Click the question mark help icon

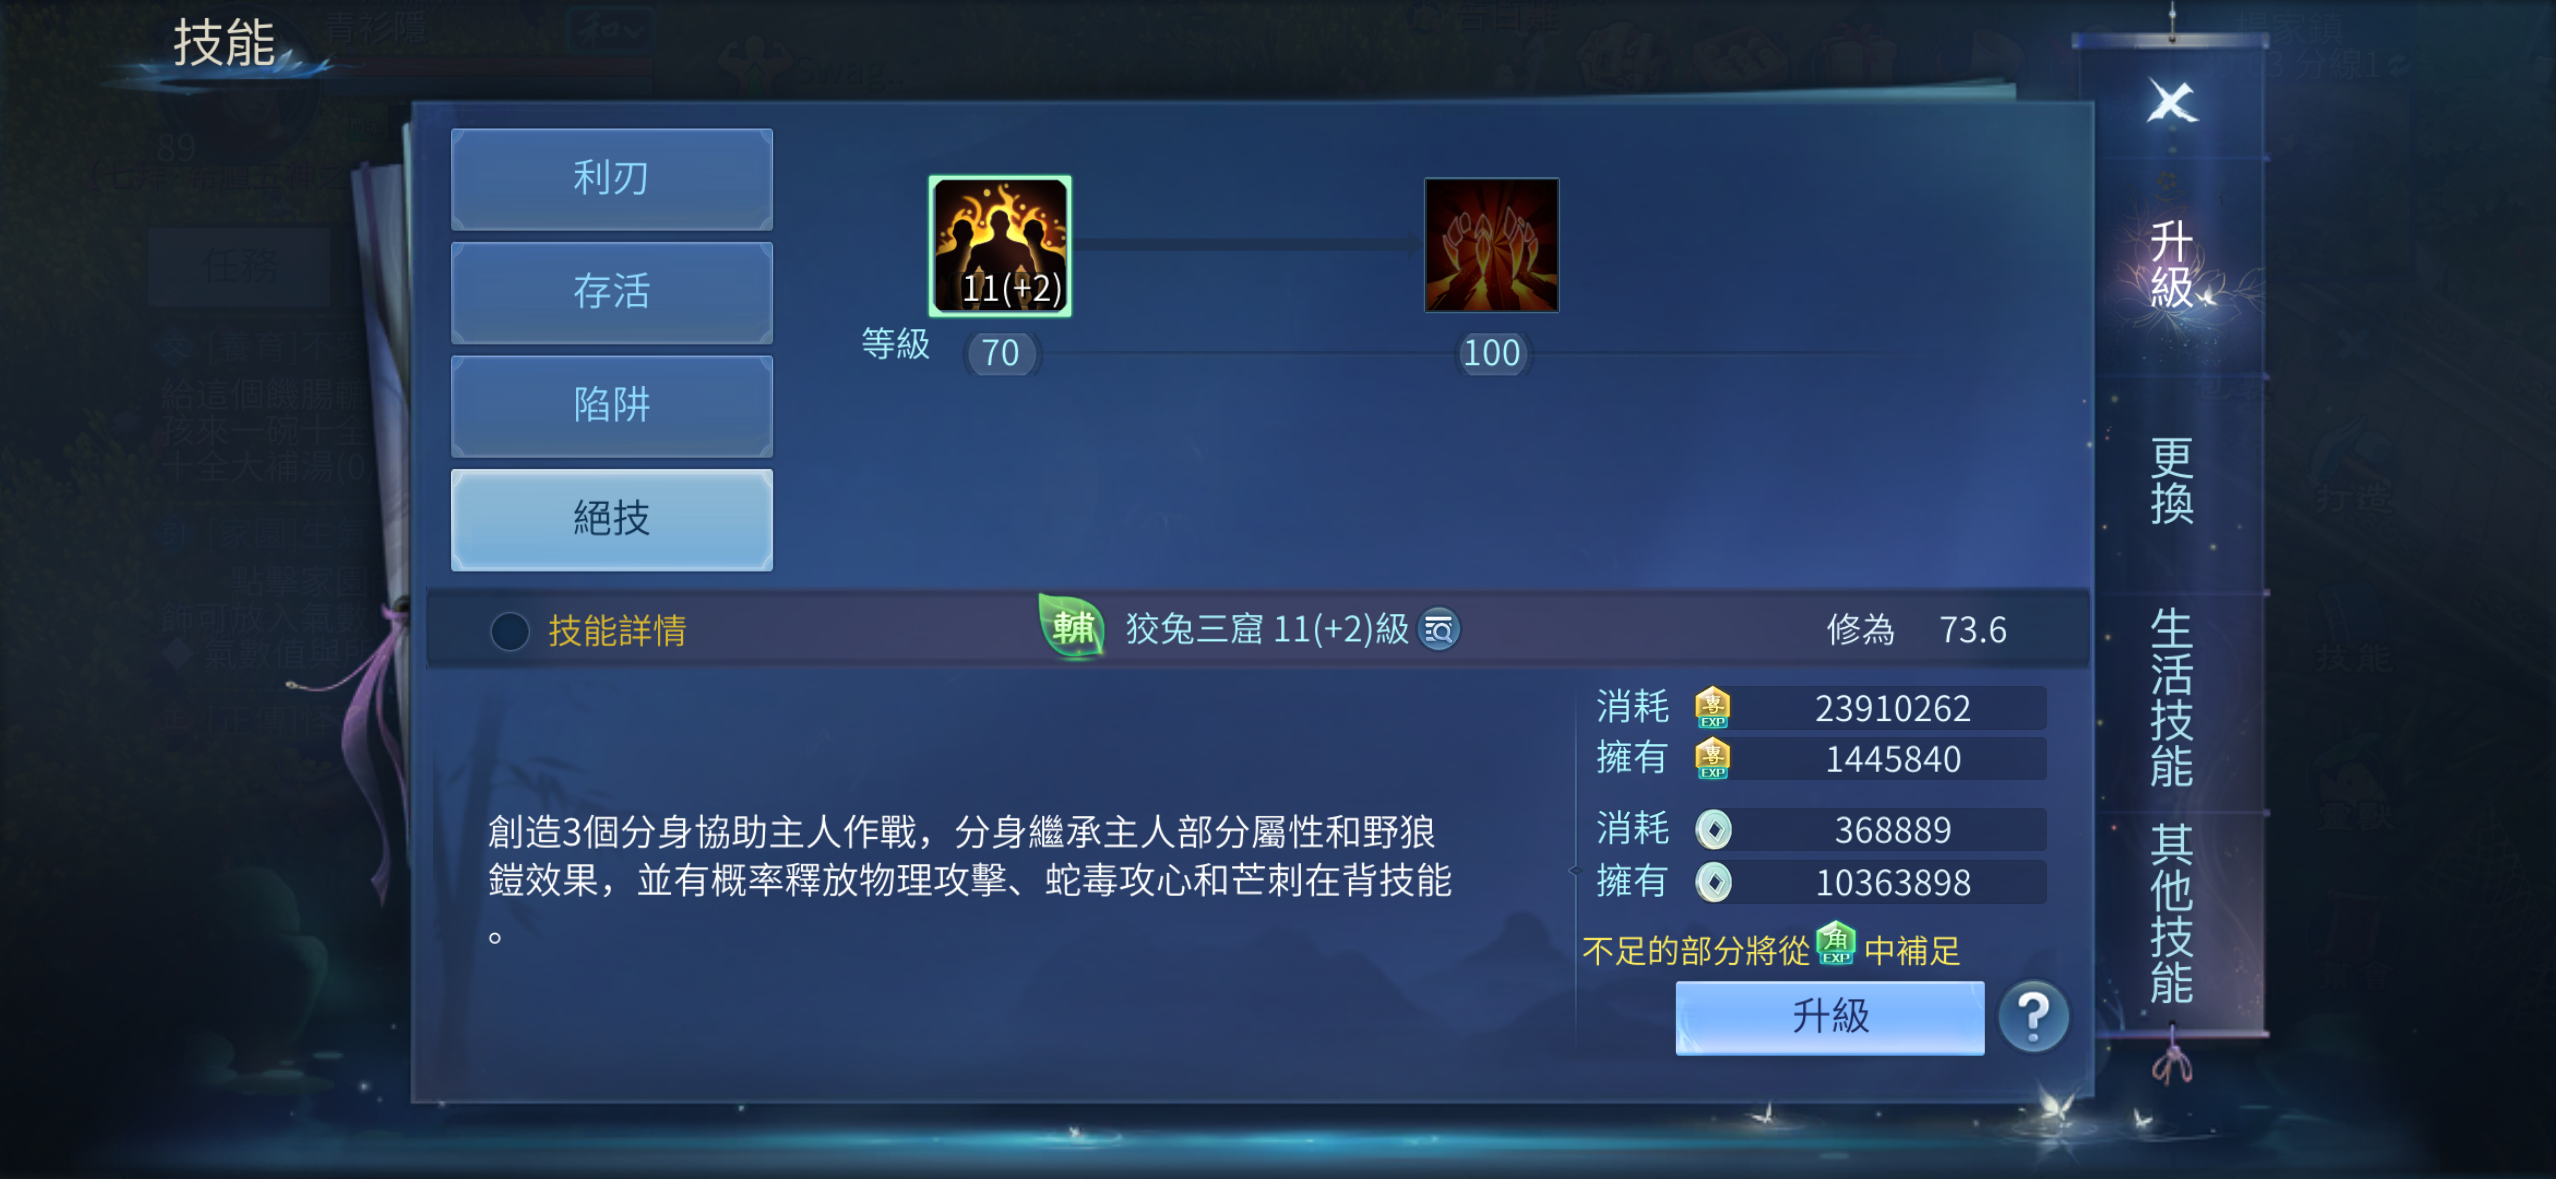click(x=2033, y=1016)
